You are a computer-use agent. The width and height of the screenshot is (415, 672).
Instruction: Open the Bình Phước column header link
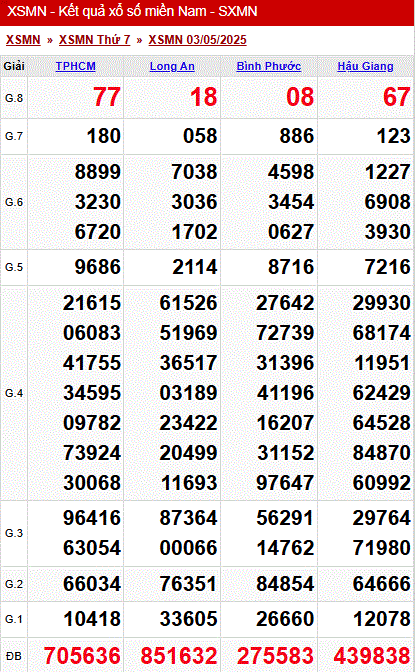click(269, 66)
